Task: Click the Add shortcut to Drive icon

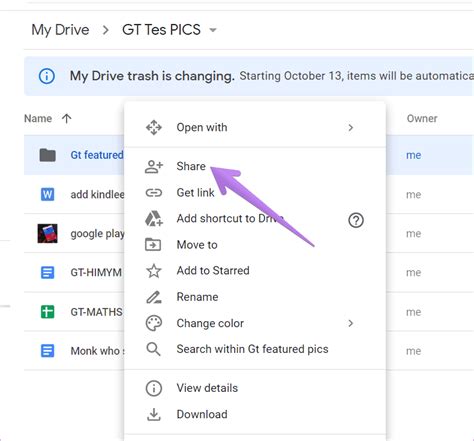Action: click(x=154, y=219)
